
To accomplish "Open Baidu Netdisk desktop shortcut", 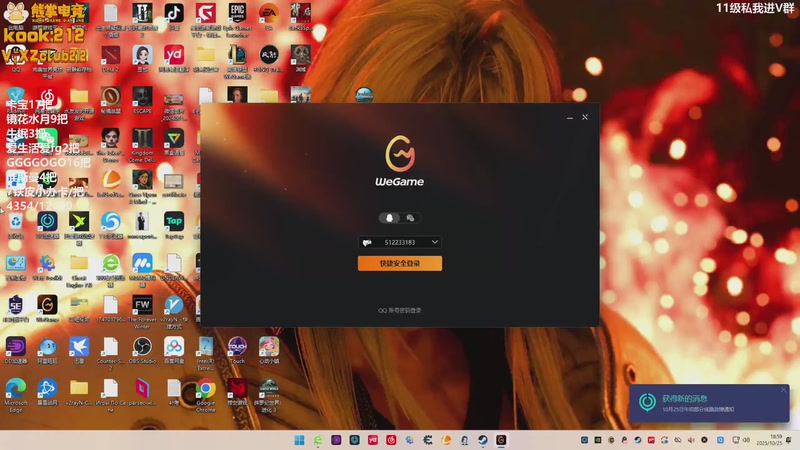I will [174, 350].
